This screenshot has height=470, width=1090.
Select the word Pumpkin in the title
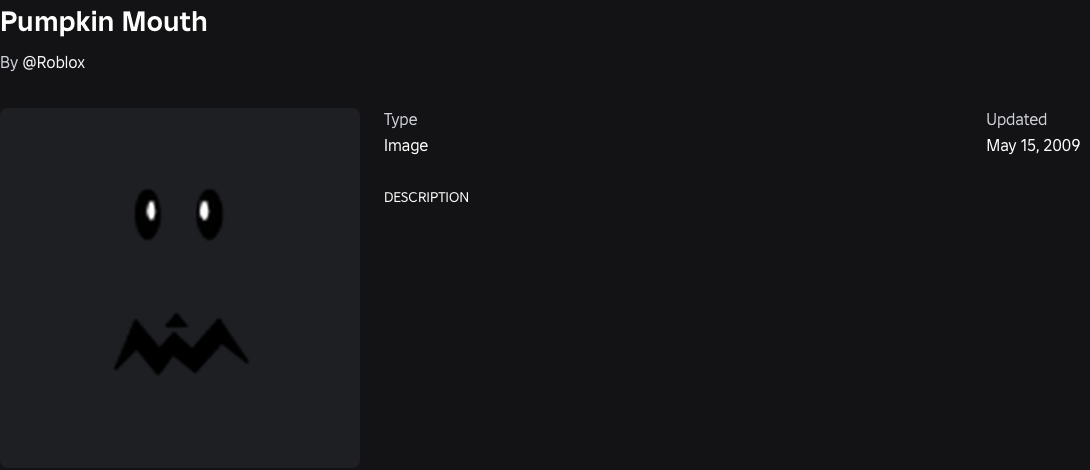[x=57, y=22]
